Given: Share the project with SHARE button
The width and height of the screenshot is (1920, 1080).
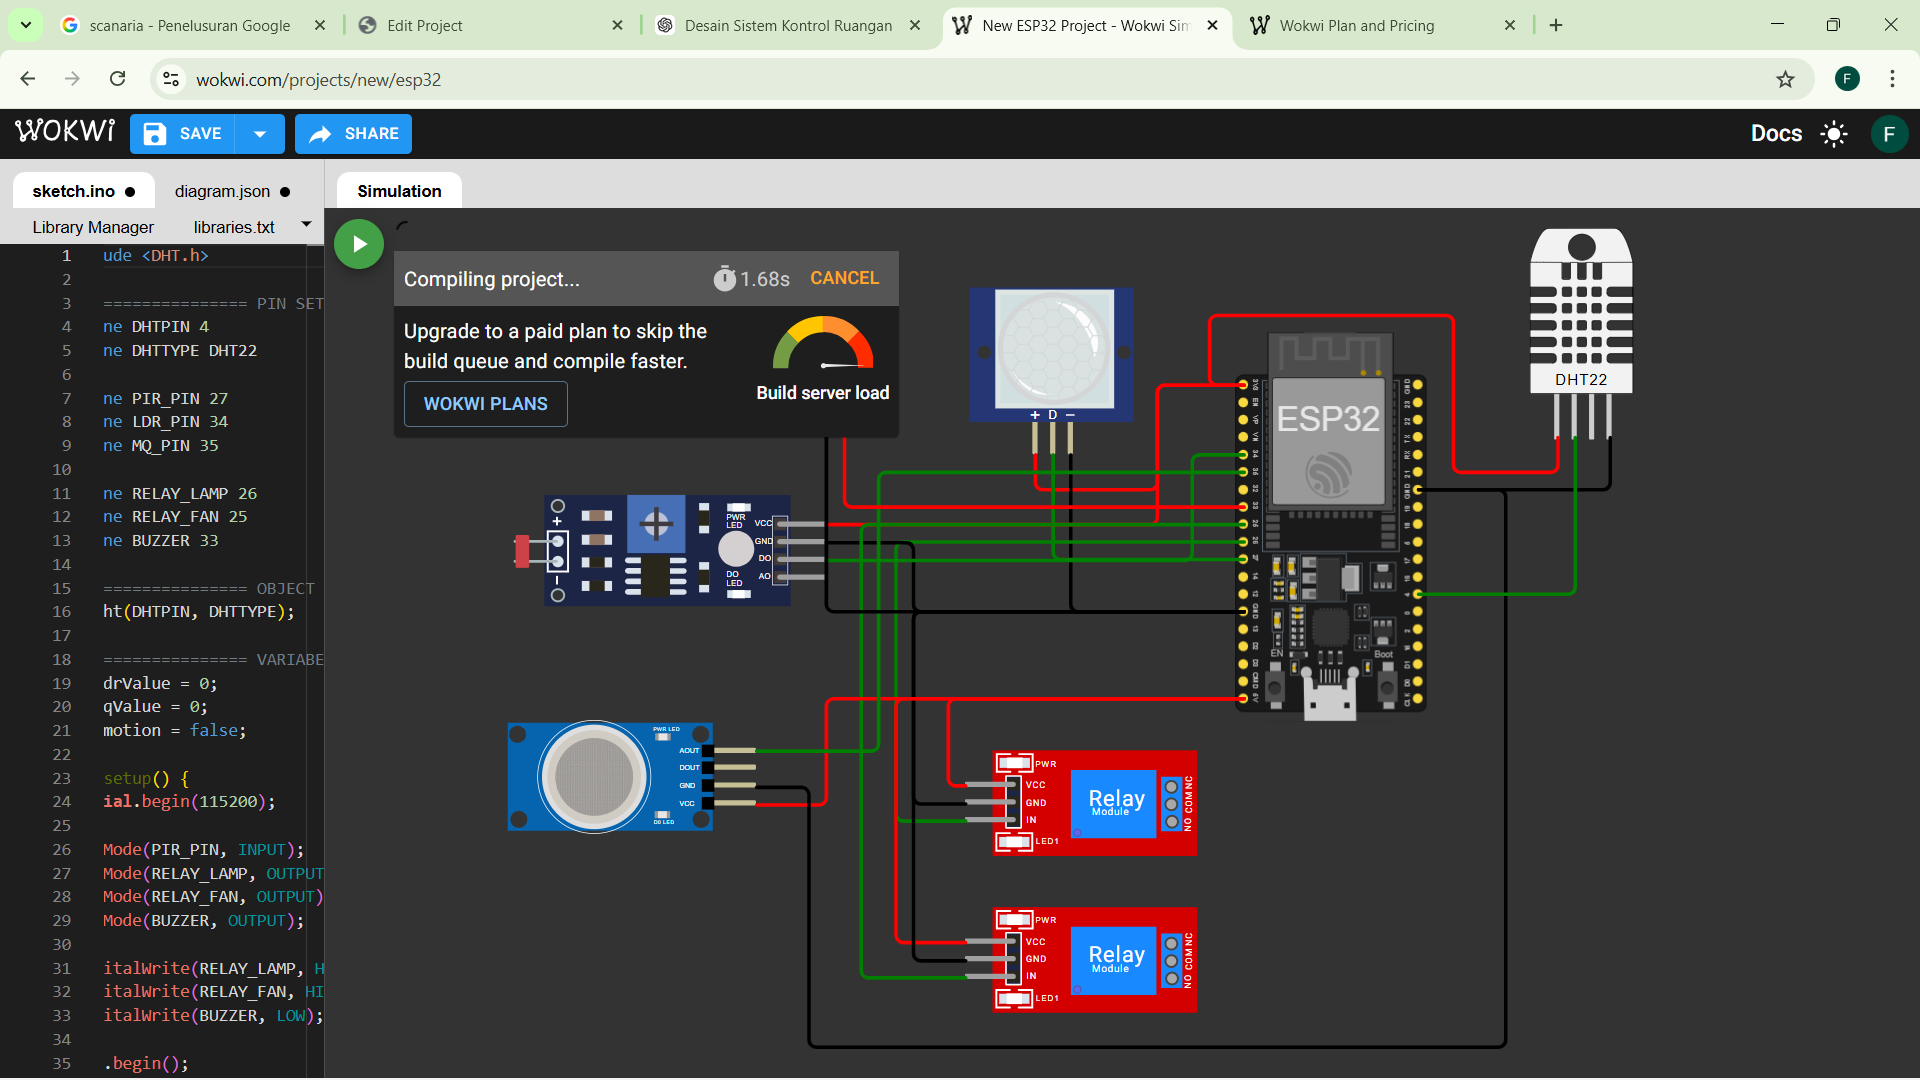Looking at the screenshot, I should 353,134.
